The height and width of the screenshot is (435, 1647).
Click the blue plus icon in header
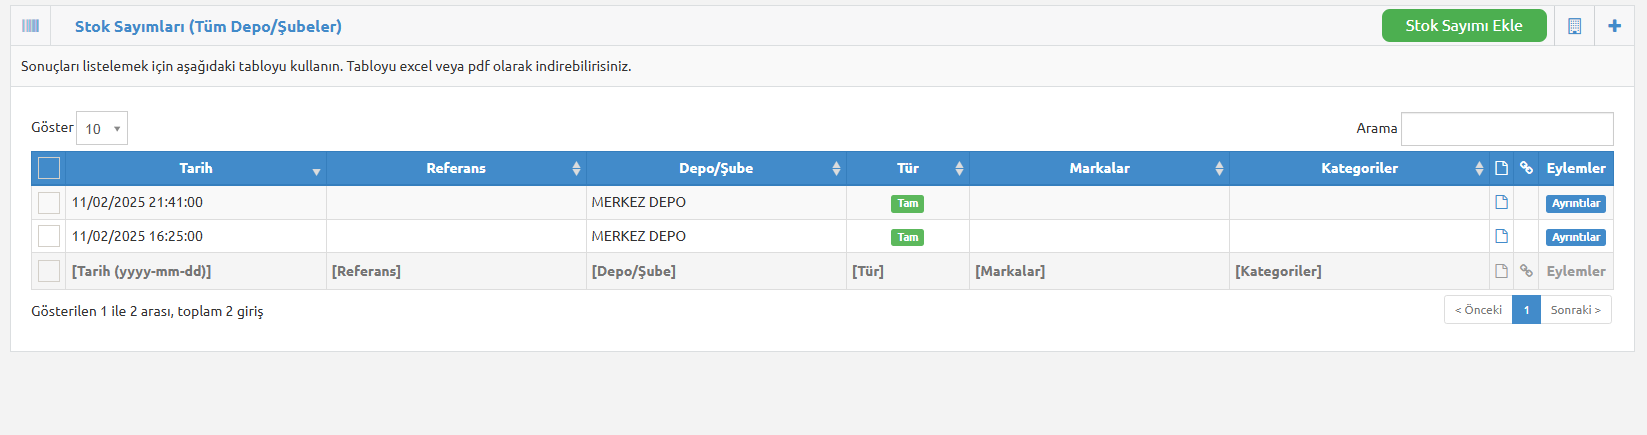click(x=1614, y=26)
